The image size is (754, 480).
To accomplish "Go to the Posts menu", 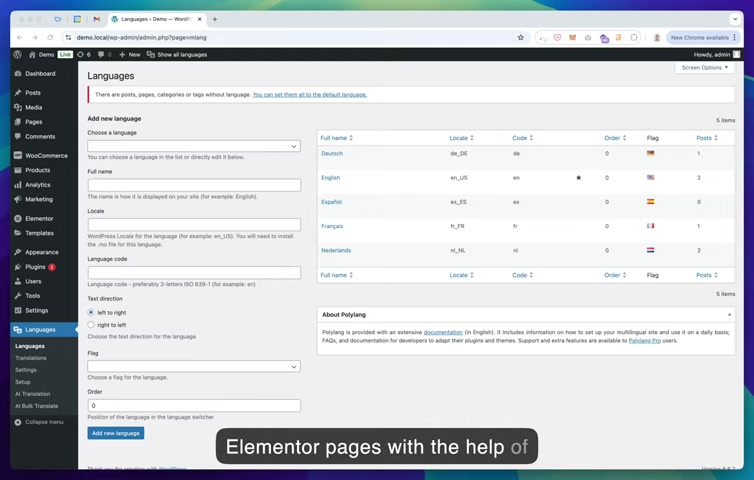I will [33, 92].
